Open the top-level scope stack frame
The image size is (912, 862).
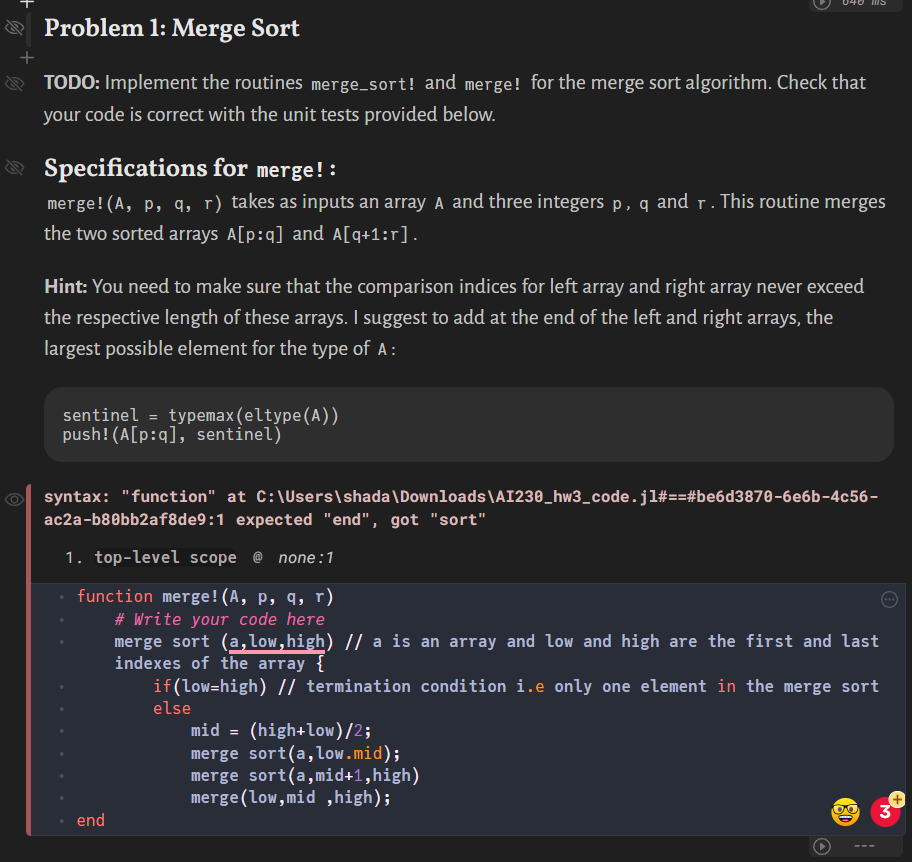[x=165, y=557]
